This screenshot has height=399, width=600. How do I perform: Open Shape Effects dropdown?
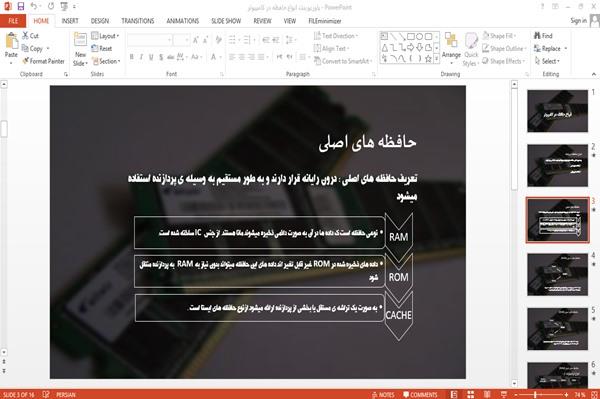(503, 61)
